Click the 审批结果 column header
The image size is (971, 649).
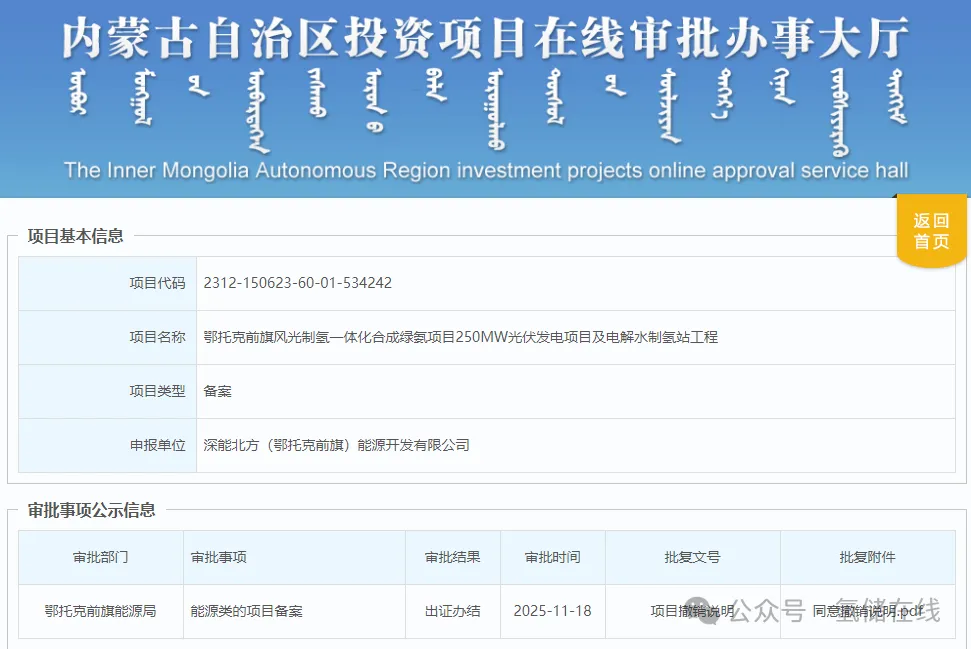pyautogui.click(x=452, y=557)
